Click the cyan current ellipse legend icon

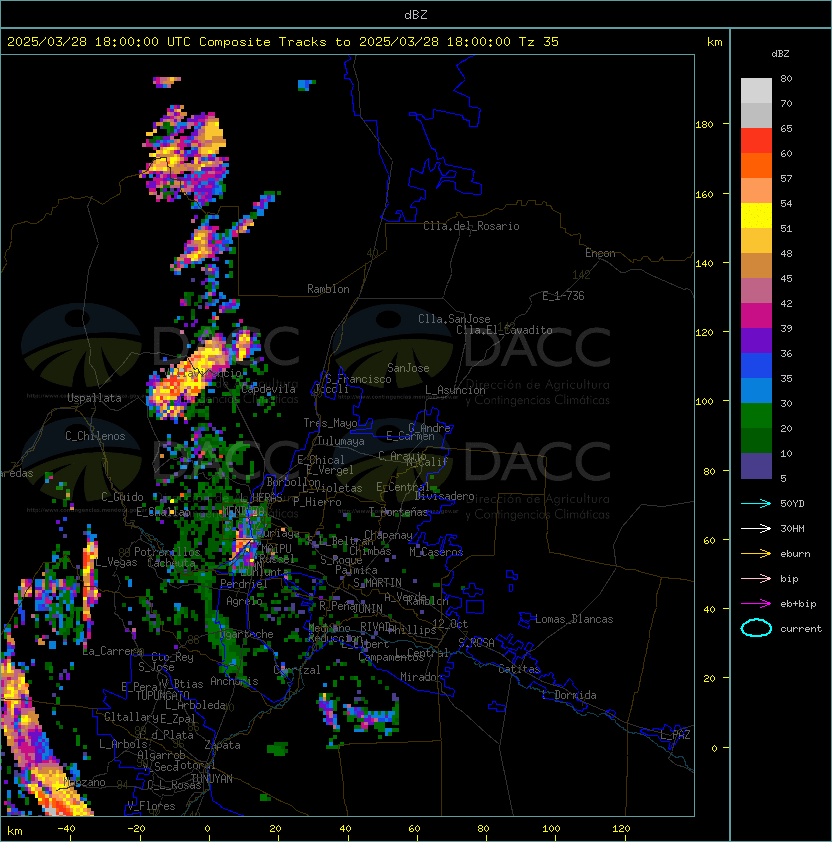[756, 628]
